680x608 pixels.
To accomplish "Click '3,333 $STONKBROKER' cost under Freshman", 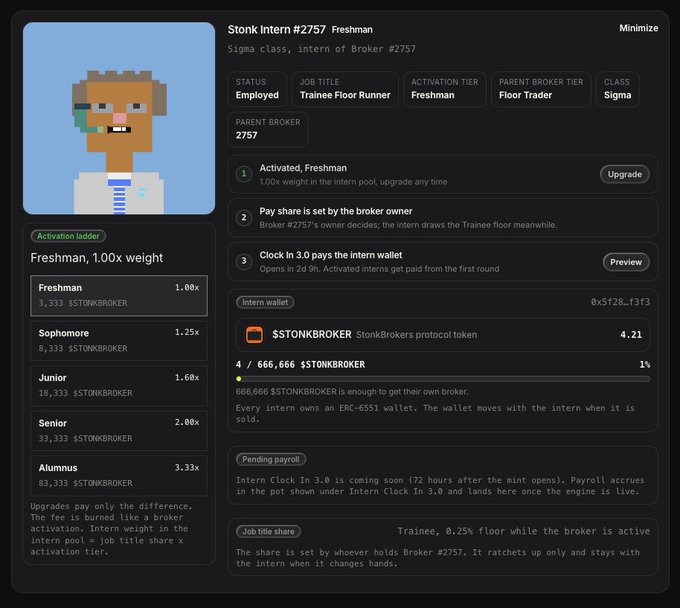I will [83, 303].
